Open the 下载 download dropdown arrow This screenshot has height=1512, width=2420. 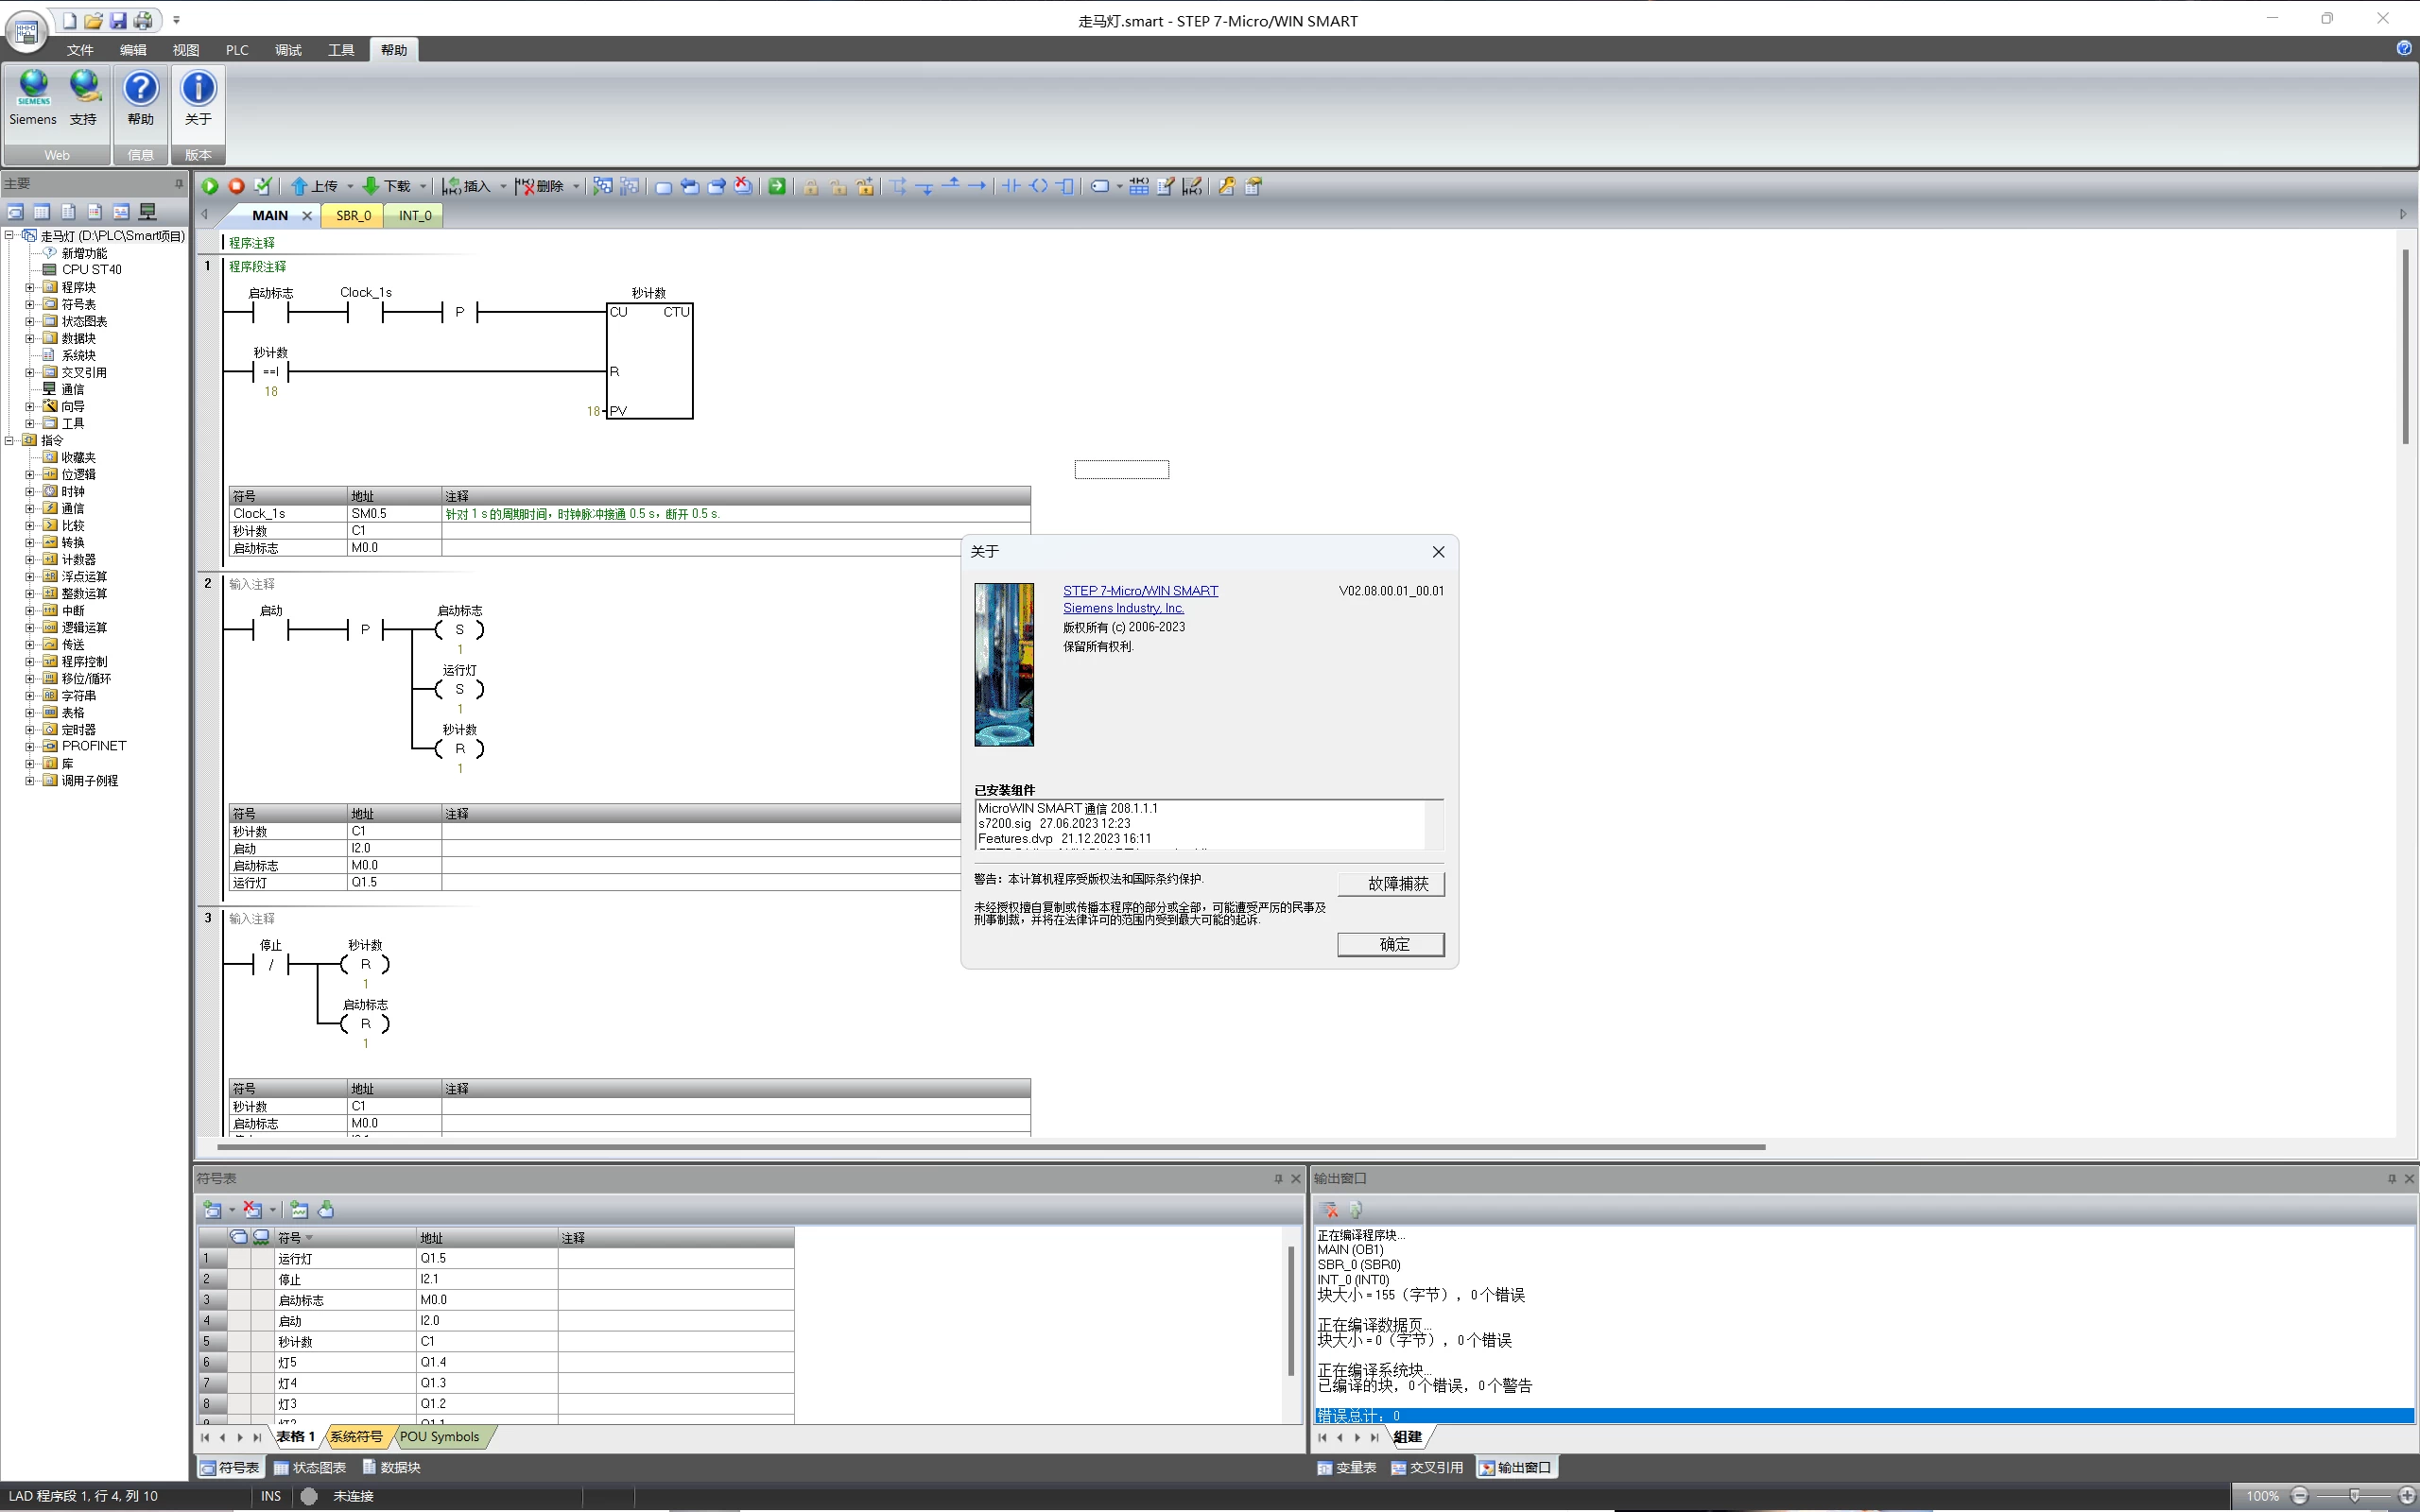pyautogui.click(x=423, y=186)
